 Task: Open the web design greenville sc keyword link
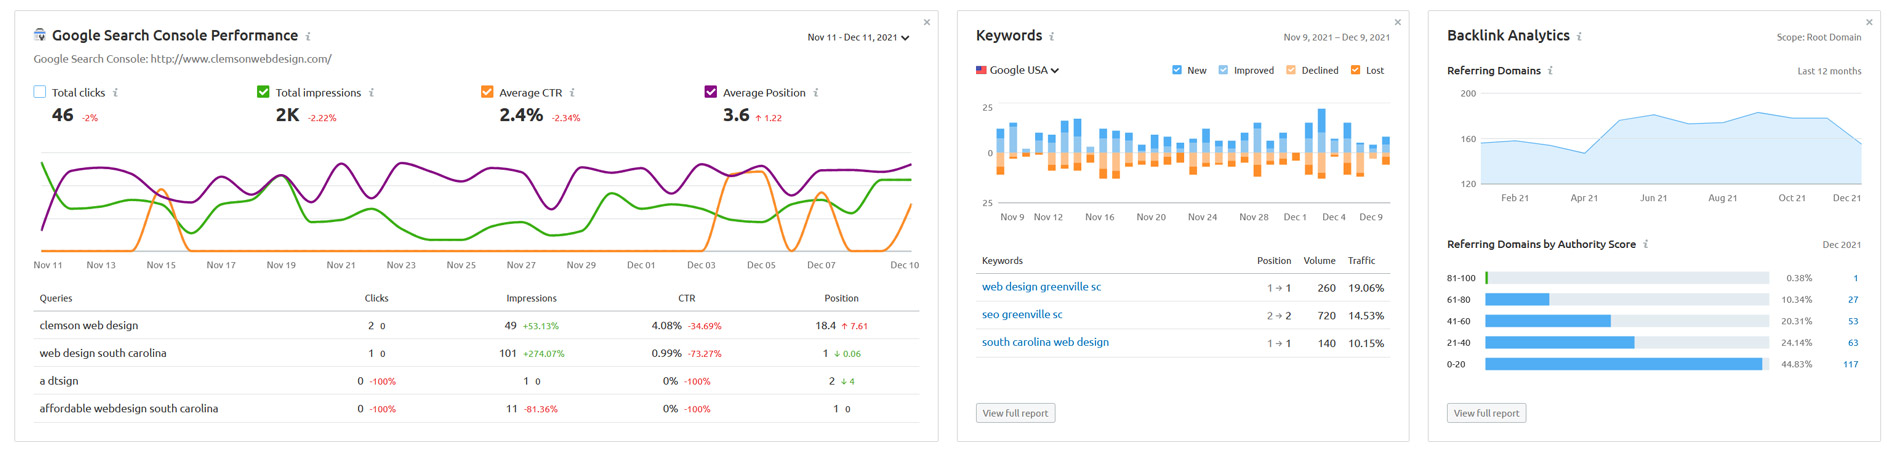click(1041, 287)
